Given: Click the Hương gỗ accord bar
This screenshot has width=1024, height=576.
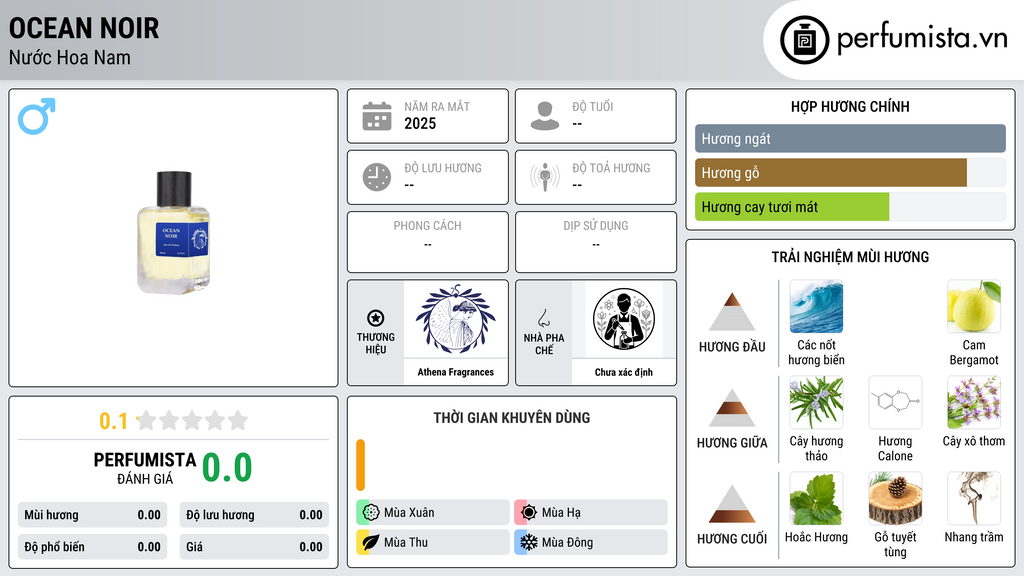Looking at the screenshot, I should pyautogui.click(x=850, y=172).
